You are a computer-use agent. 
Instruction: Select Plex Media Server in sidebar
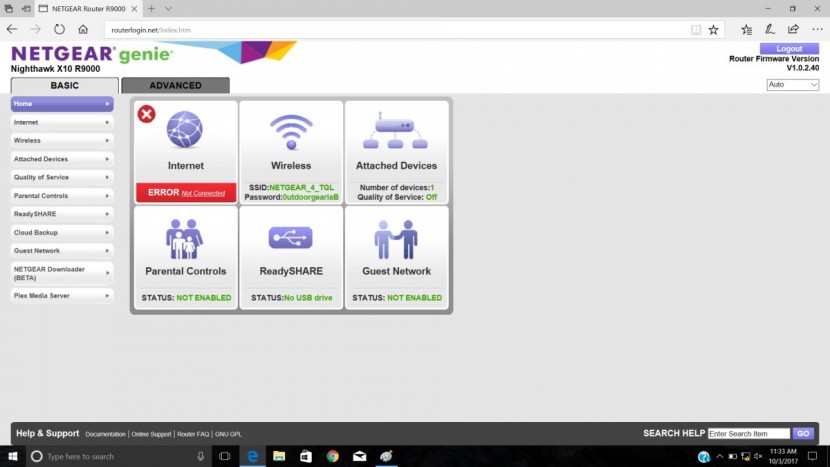pos(62,295)
